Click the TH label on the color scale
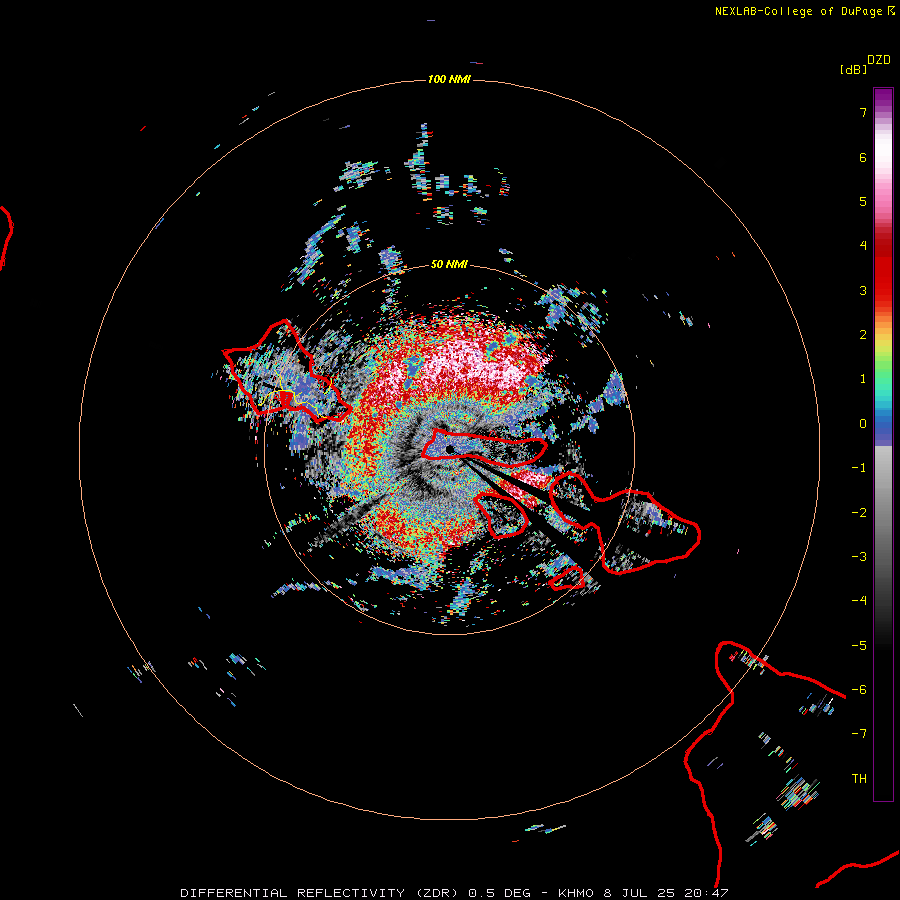This screenshot has height=900, width=900. (859, 779)
